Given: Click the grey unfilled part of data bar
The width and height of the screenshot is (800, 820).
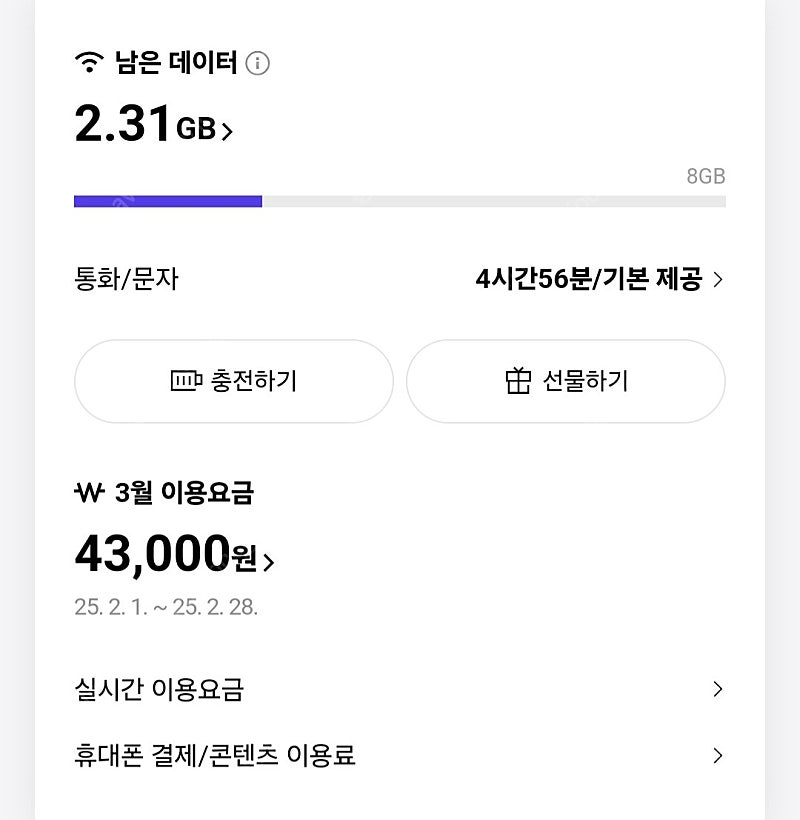Looking at the screenshot, I should pos(494,201).
